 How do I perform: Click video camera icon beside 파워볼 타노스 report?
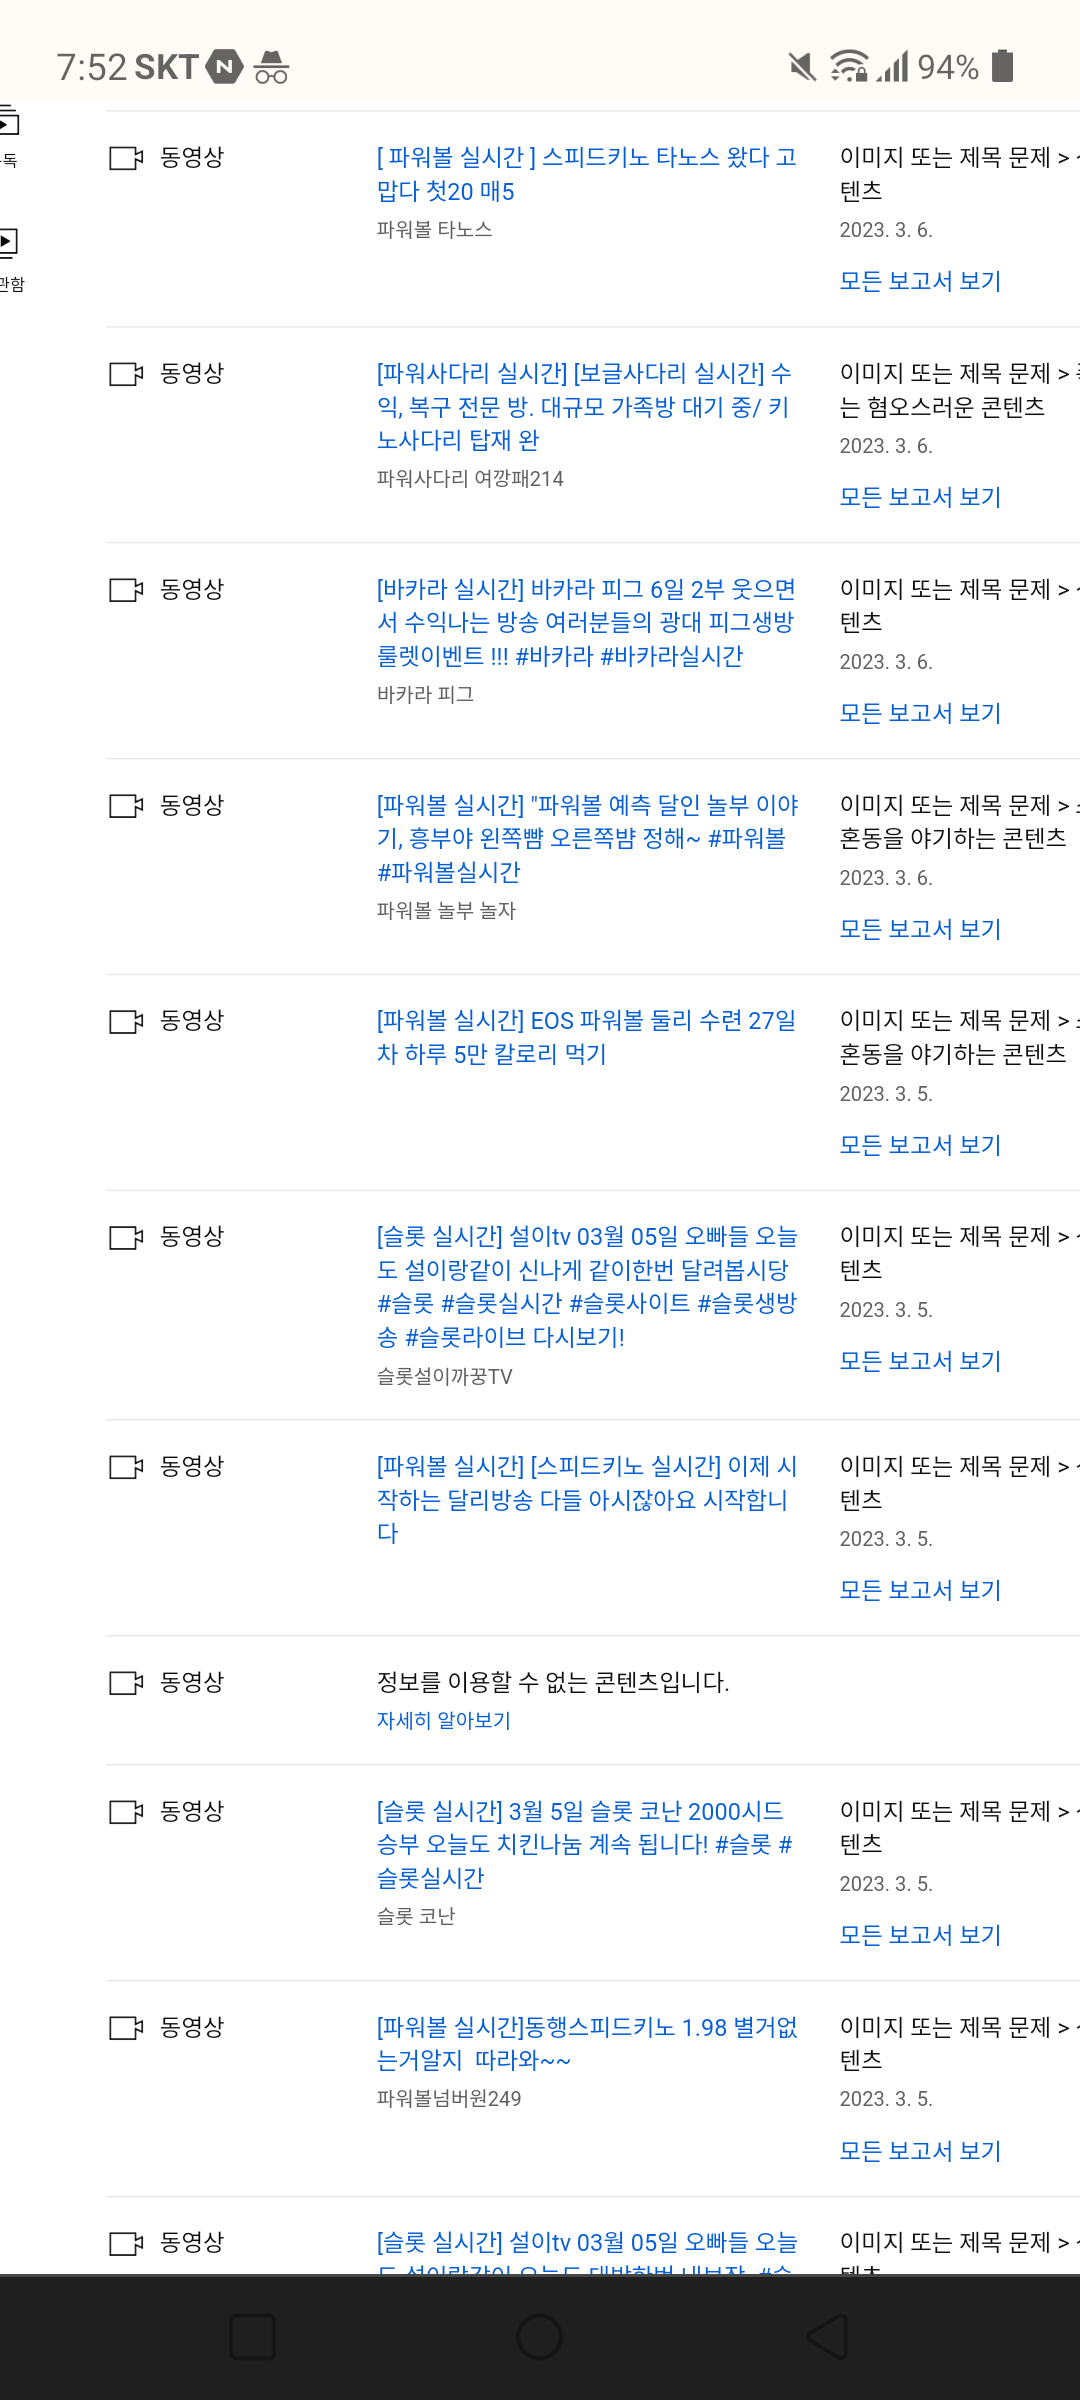pos(126,158)
